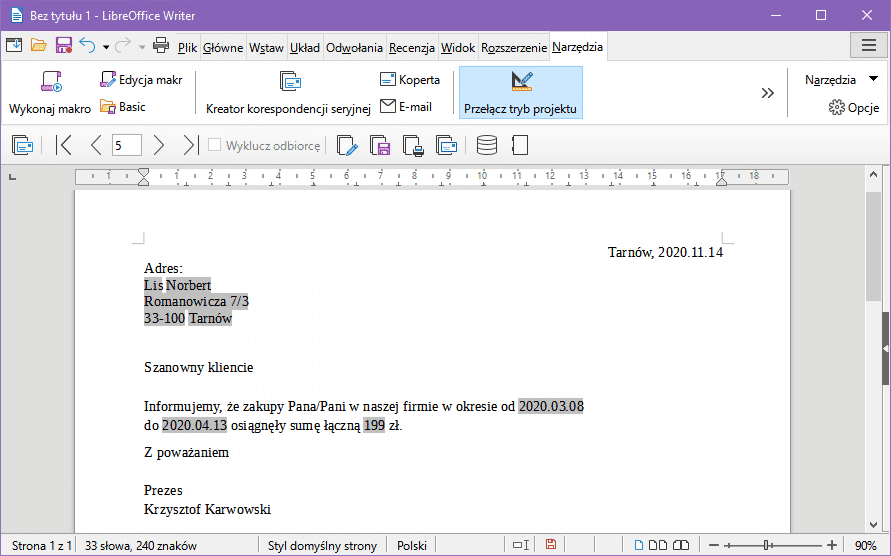Image resolution: width=891 pixels, height=556 pixels.
Task: Open Edycja makr
Action: click(140, 80)
